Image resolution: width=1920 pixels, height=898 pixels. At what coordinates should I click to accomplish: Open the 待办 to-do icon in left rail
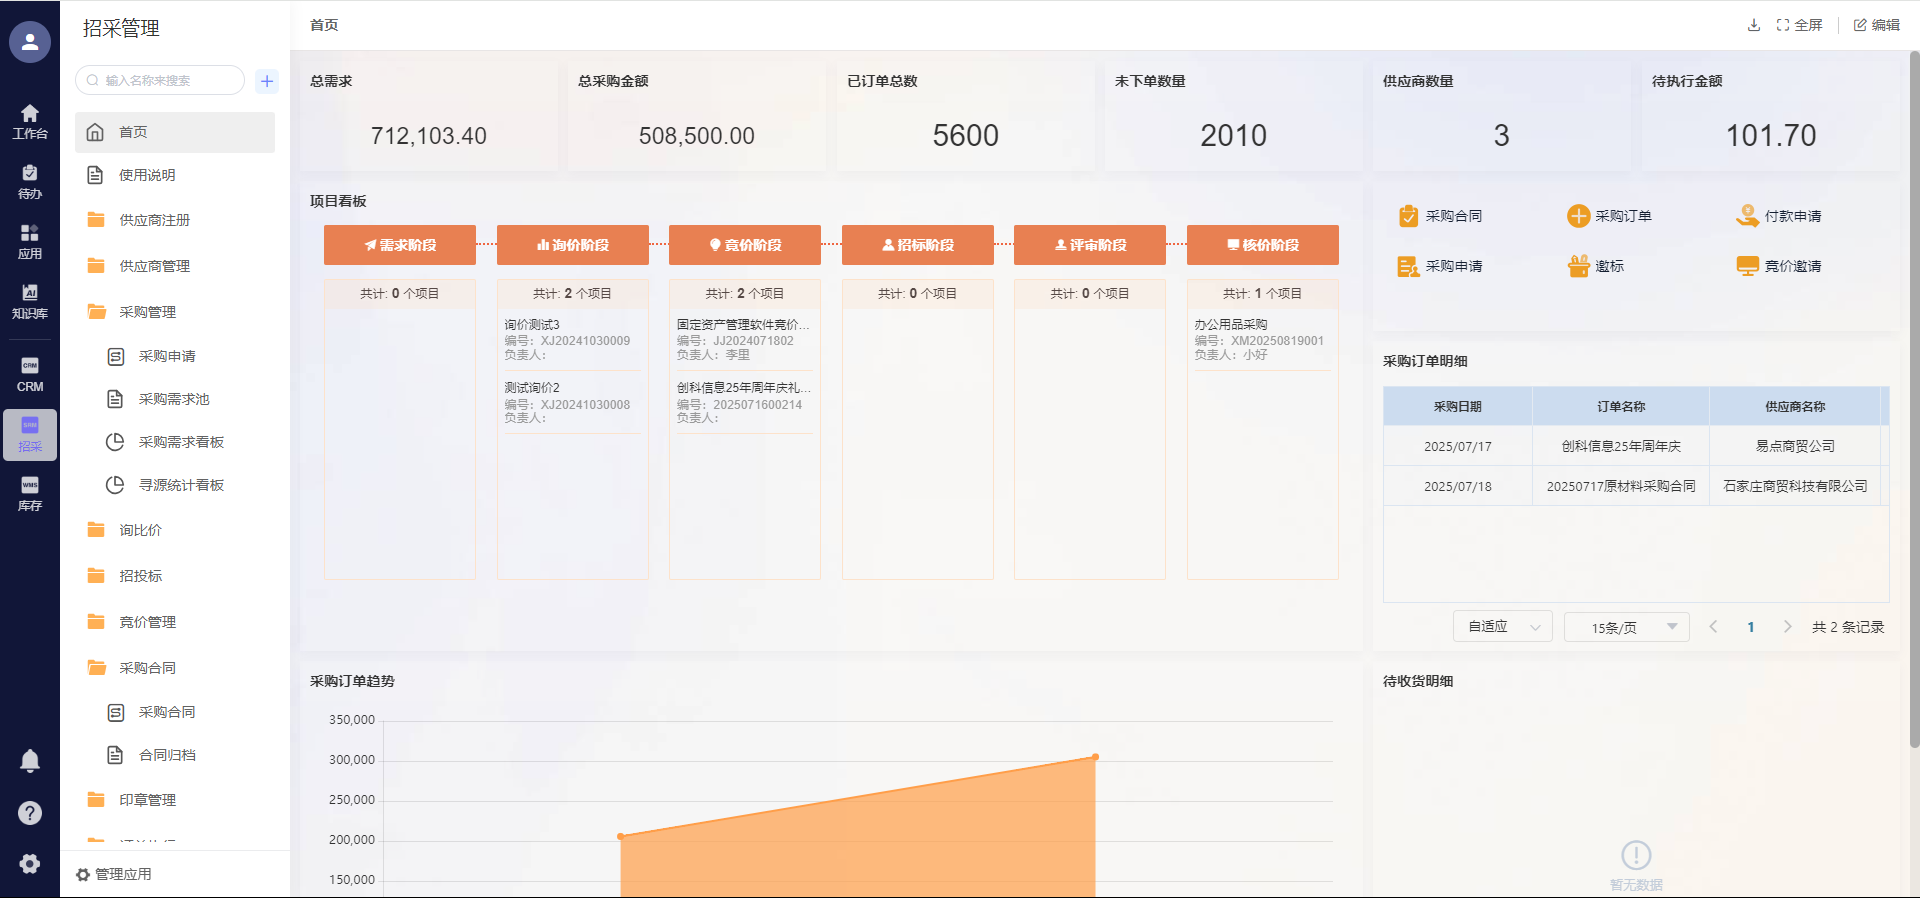[x=30, y=182]
